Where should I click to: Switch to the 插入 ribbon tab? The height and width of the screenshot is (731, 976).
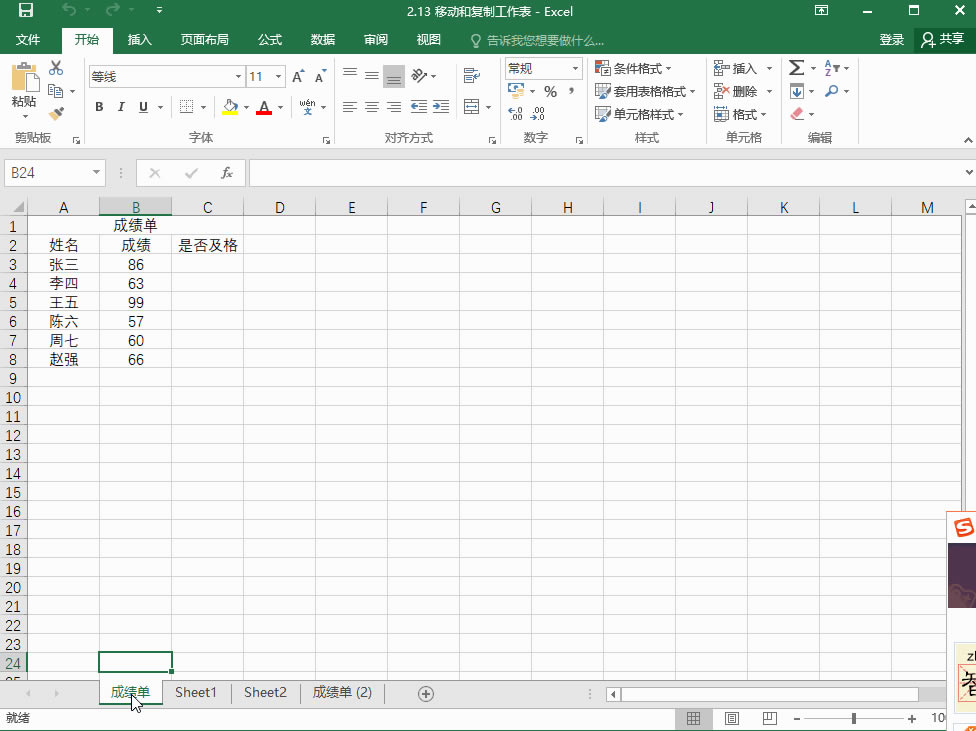[x=139, y=40]
